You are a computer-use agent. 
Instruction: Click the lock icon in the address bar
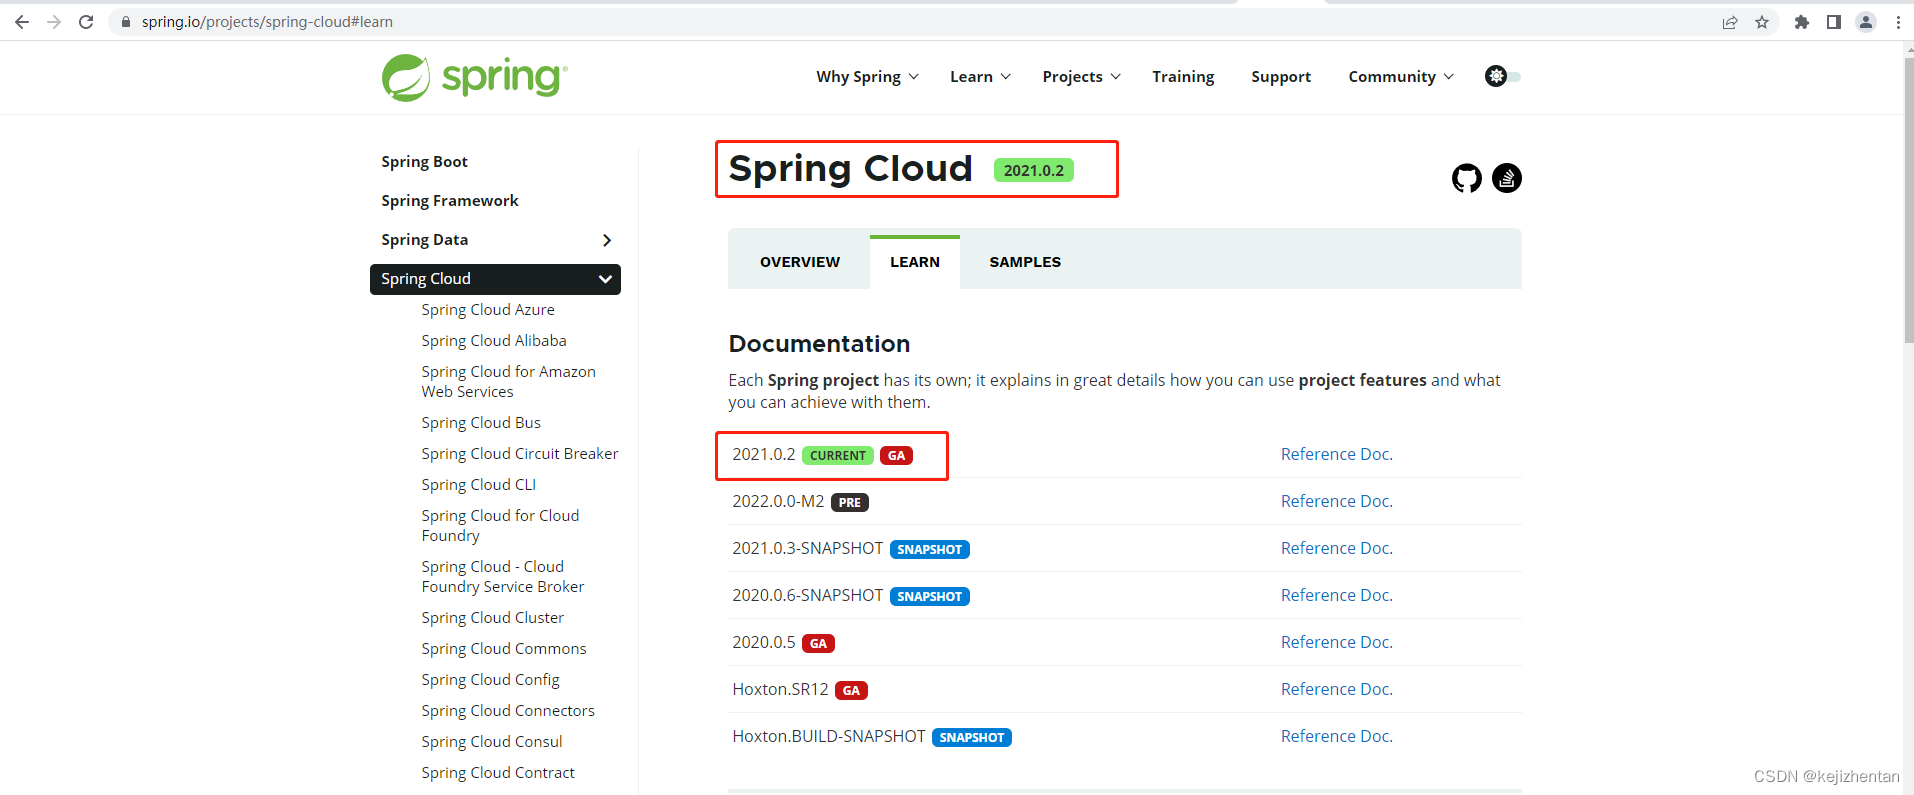point(126,22)
